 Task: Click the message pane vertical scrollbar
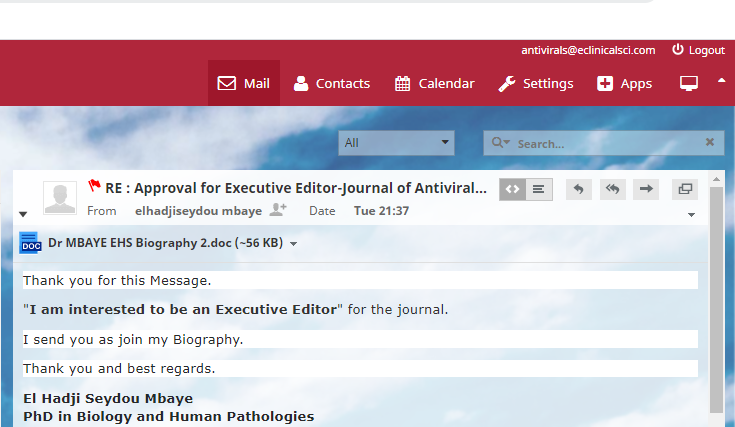pos(716,300)
